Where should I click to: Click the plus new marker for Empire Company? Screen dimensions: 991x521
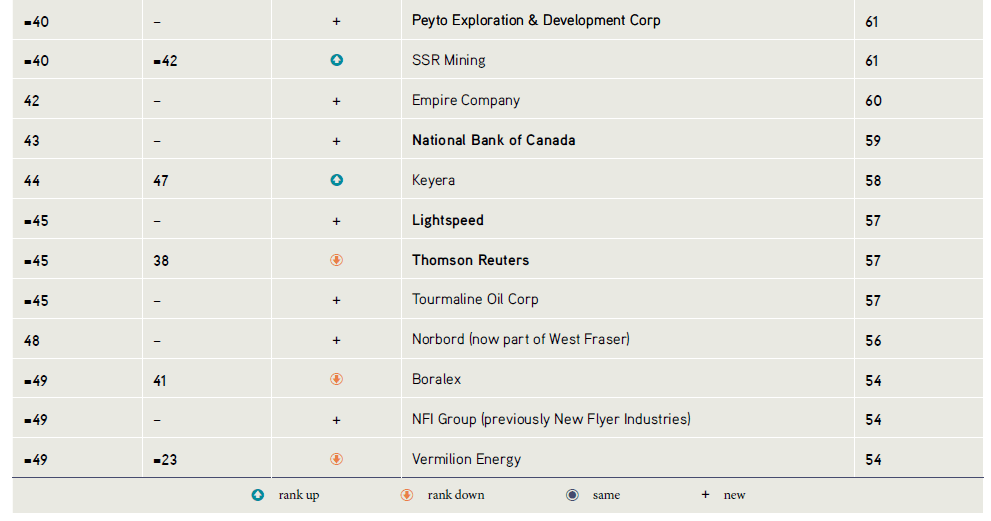coord(336,101)
